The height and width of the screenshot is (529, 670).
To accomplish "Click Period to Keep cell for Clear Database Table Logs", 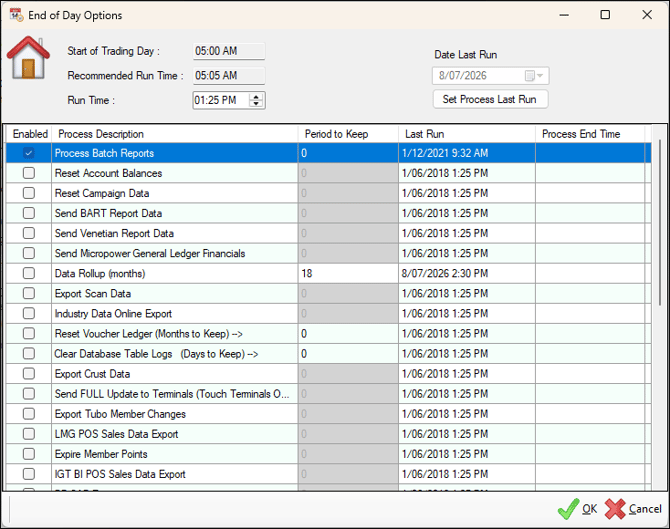I will tap(348, 354).
